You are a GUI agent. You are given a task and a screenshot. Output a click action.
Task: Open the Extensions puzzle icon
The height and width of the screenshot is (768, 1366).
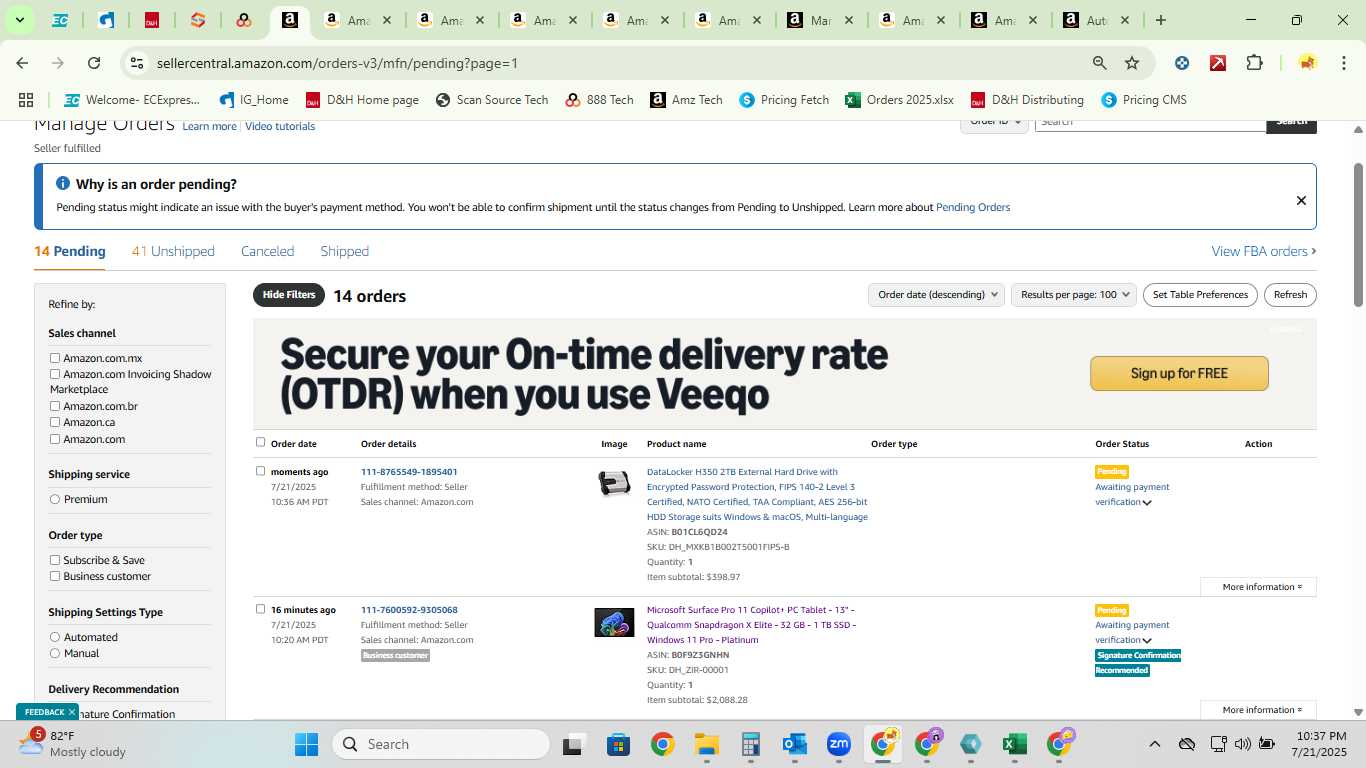point(1254,63)
